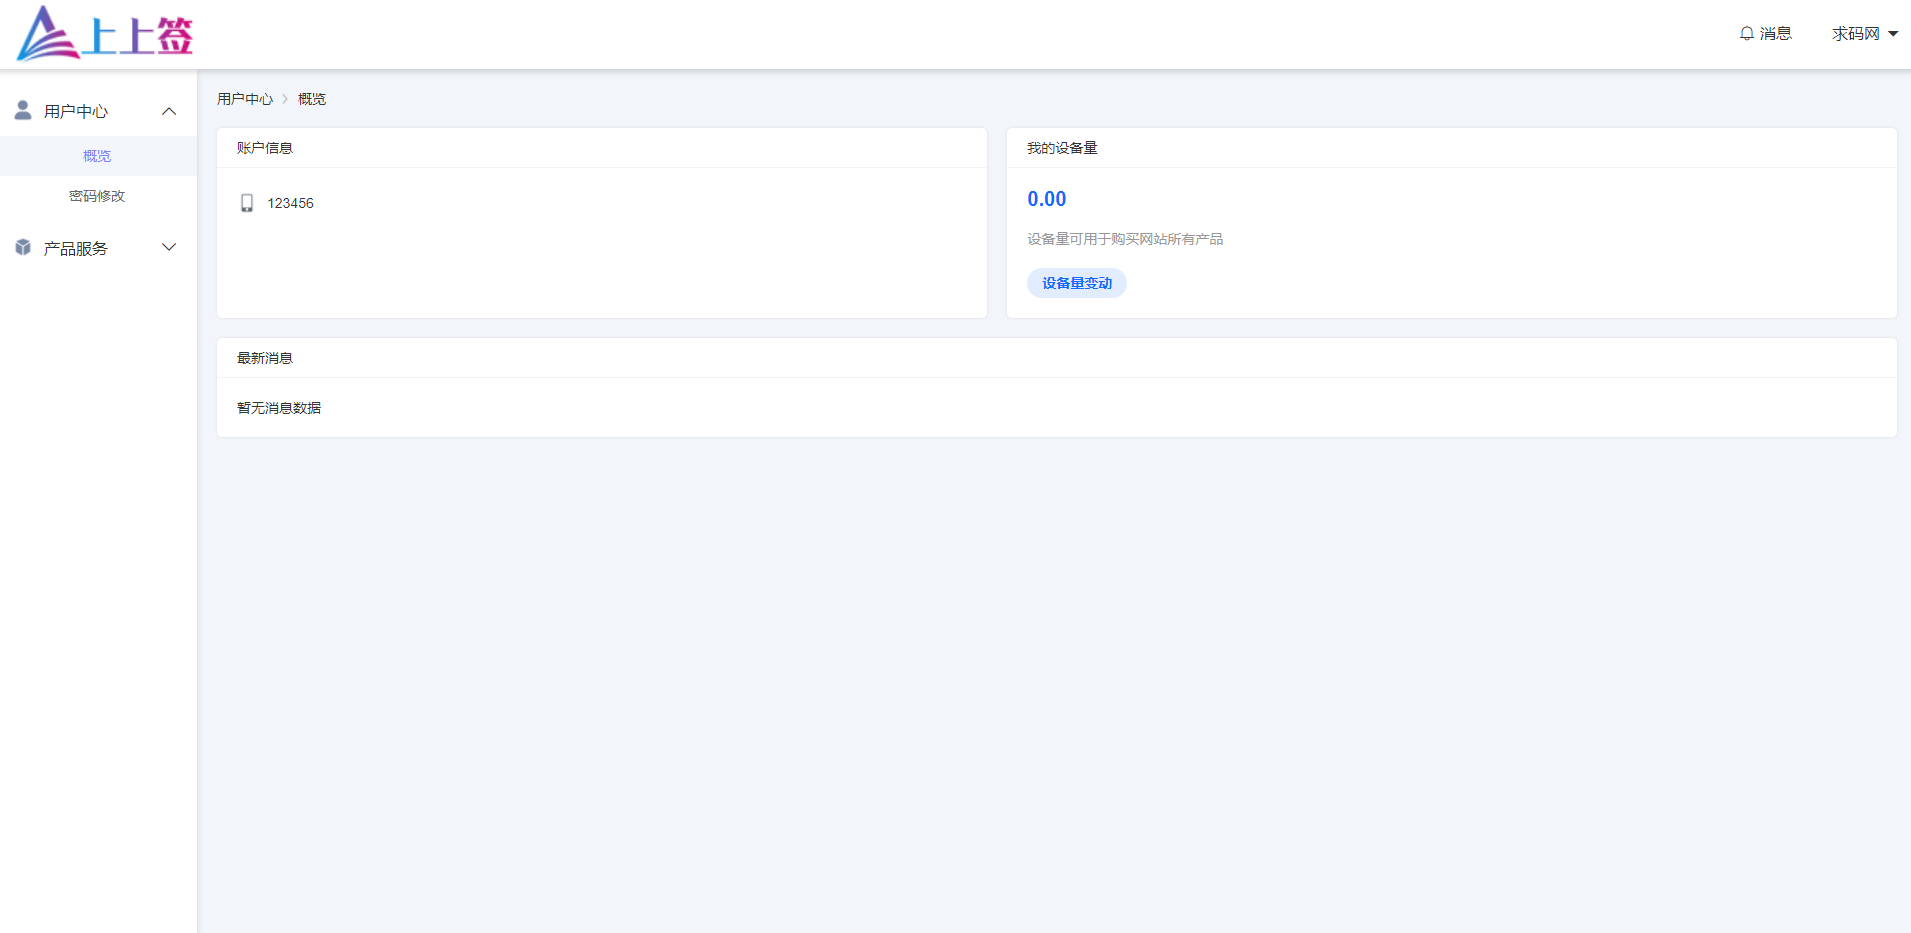Viewport: 1911px width, 933px height.
Task: Open the 求码网 user dropdown
Action: [1864, 34]
